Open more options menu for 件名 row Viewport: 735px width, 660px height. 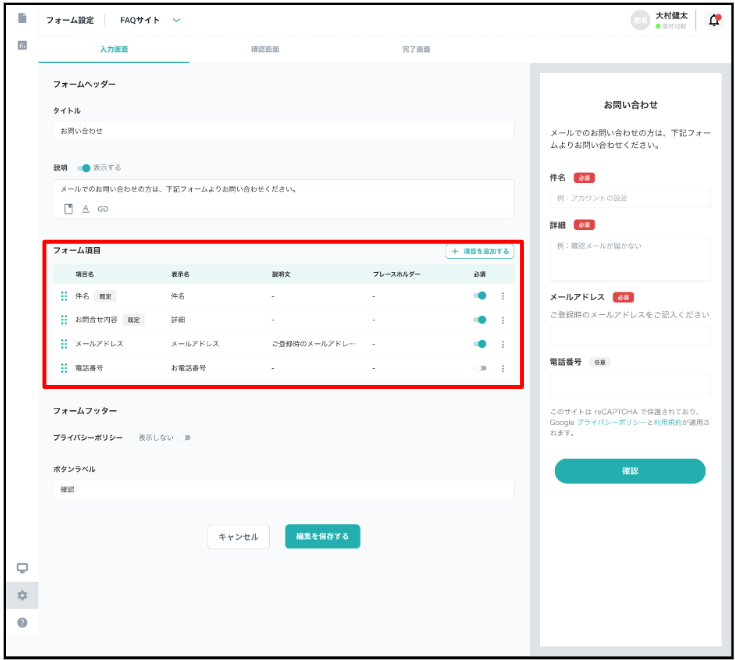[502, 296]
